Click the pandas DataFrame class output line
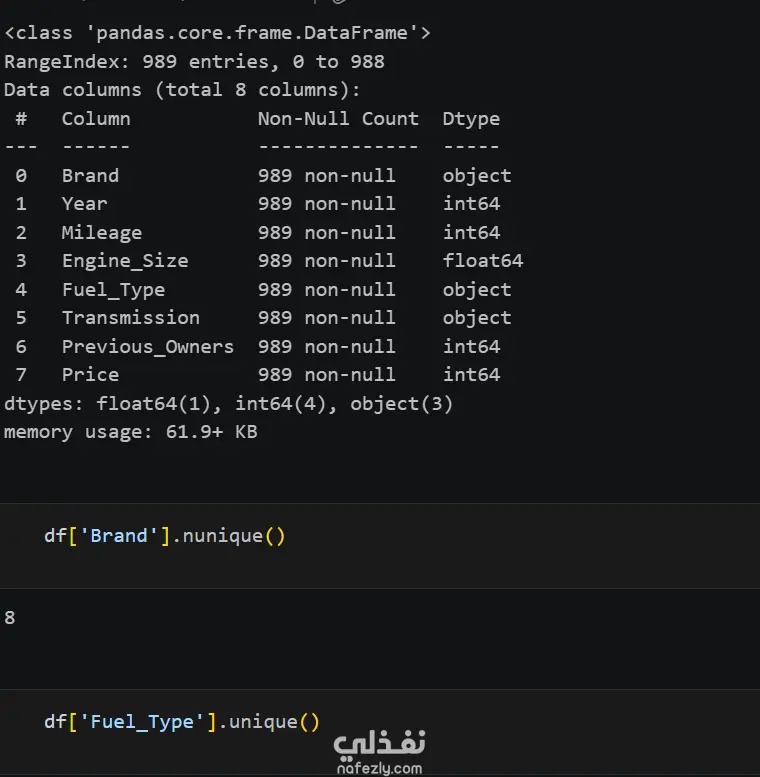This screenshot has height=777, width=760. click(x=217, y=33)
